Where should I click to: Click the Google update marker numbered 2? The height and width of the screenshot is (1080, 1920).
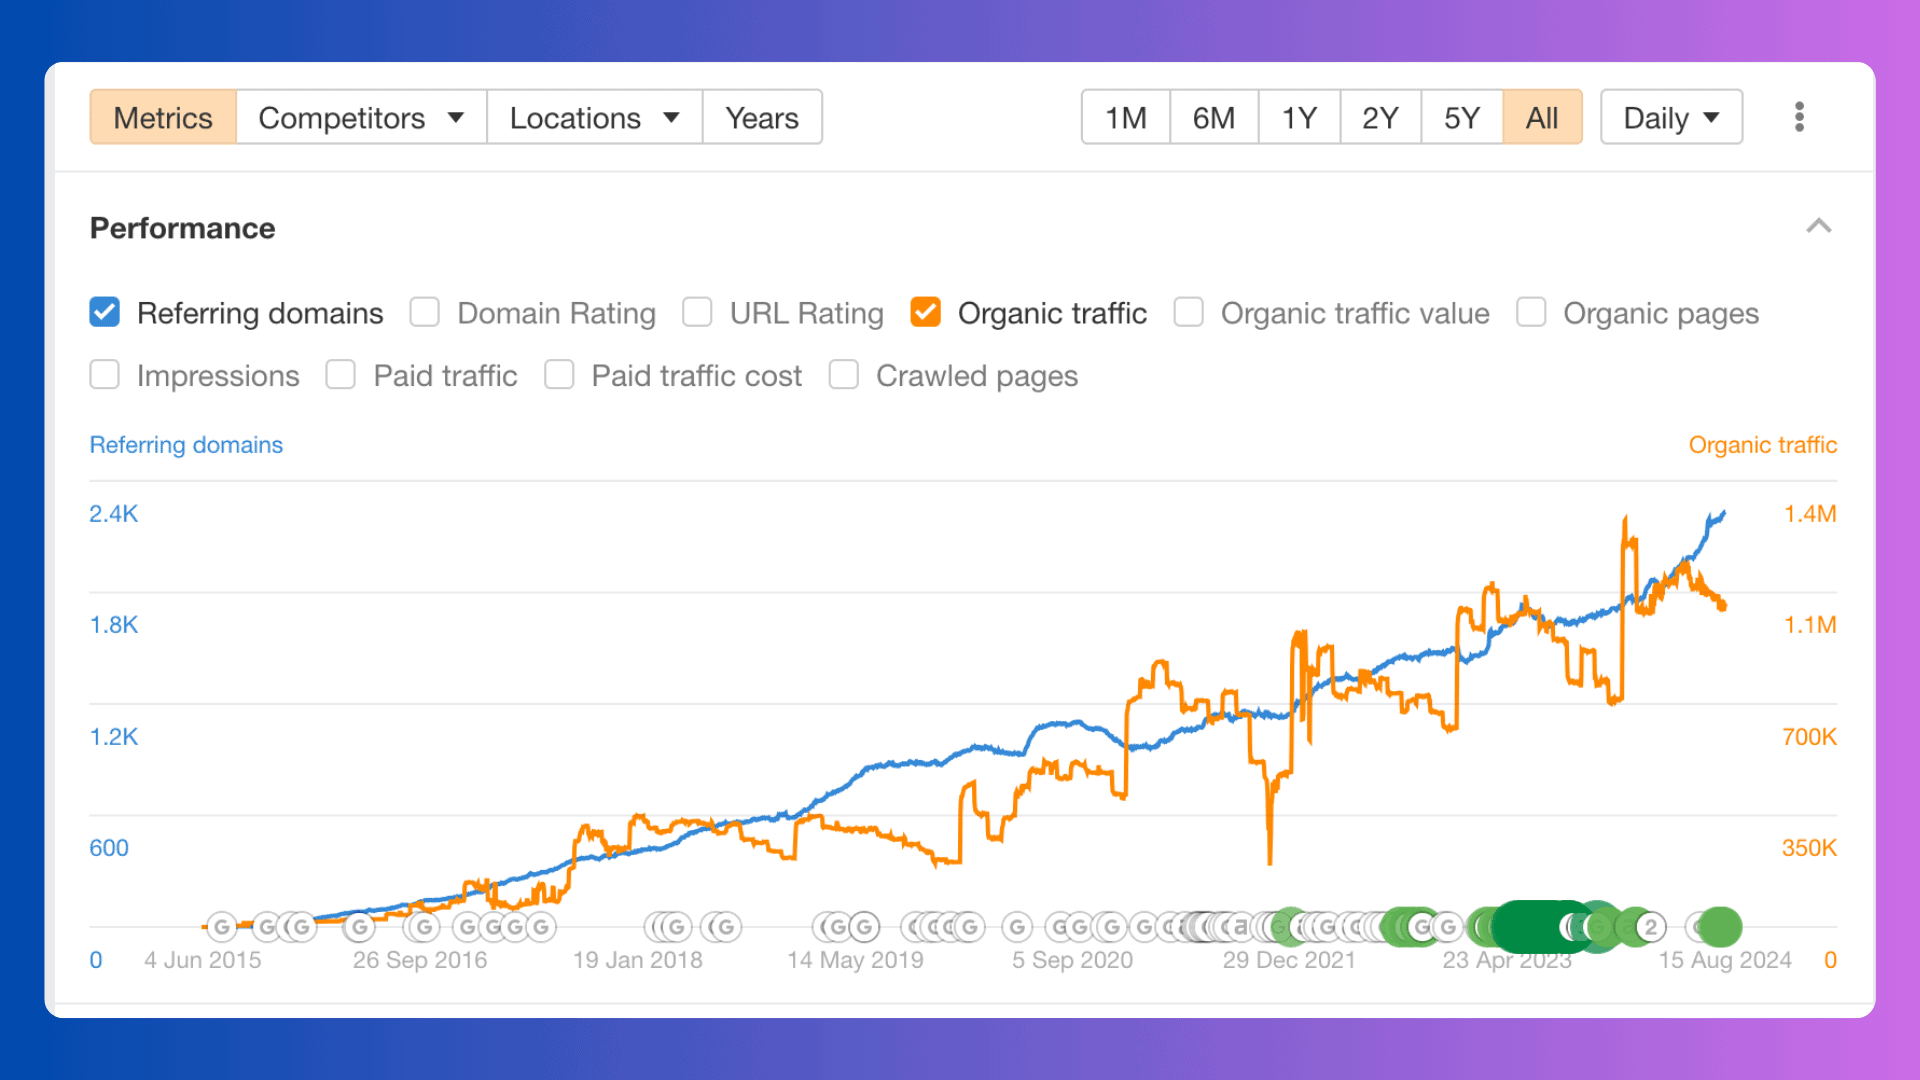click(x=1651, y=927)
